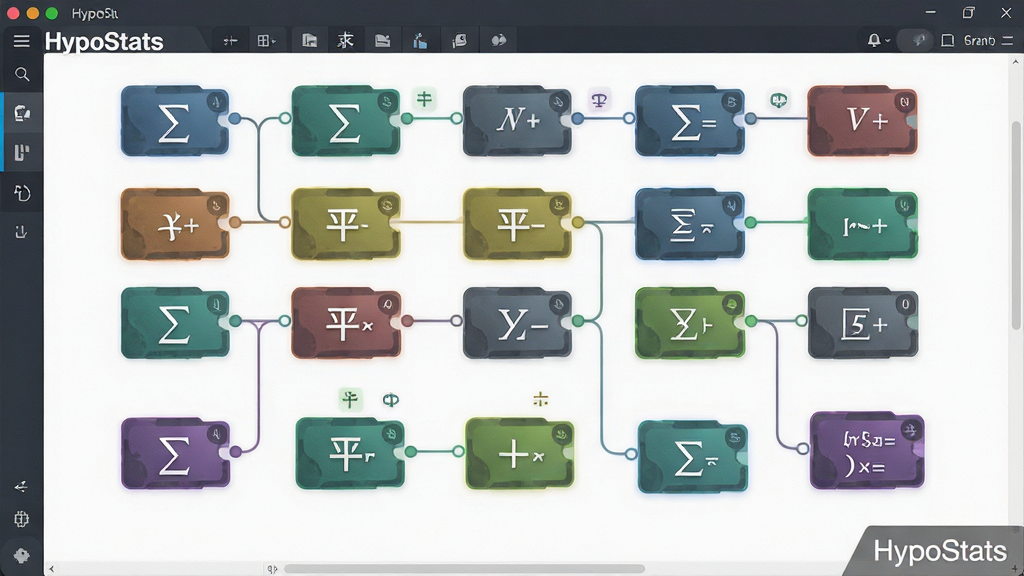Open the menu lines icon beside Grand
The height and width of the screenshot is (576, 1024).
tap(1008, 40)
